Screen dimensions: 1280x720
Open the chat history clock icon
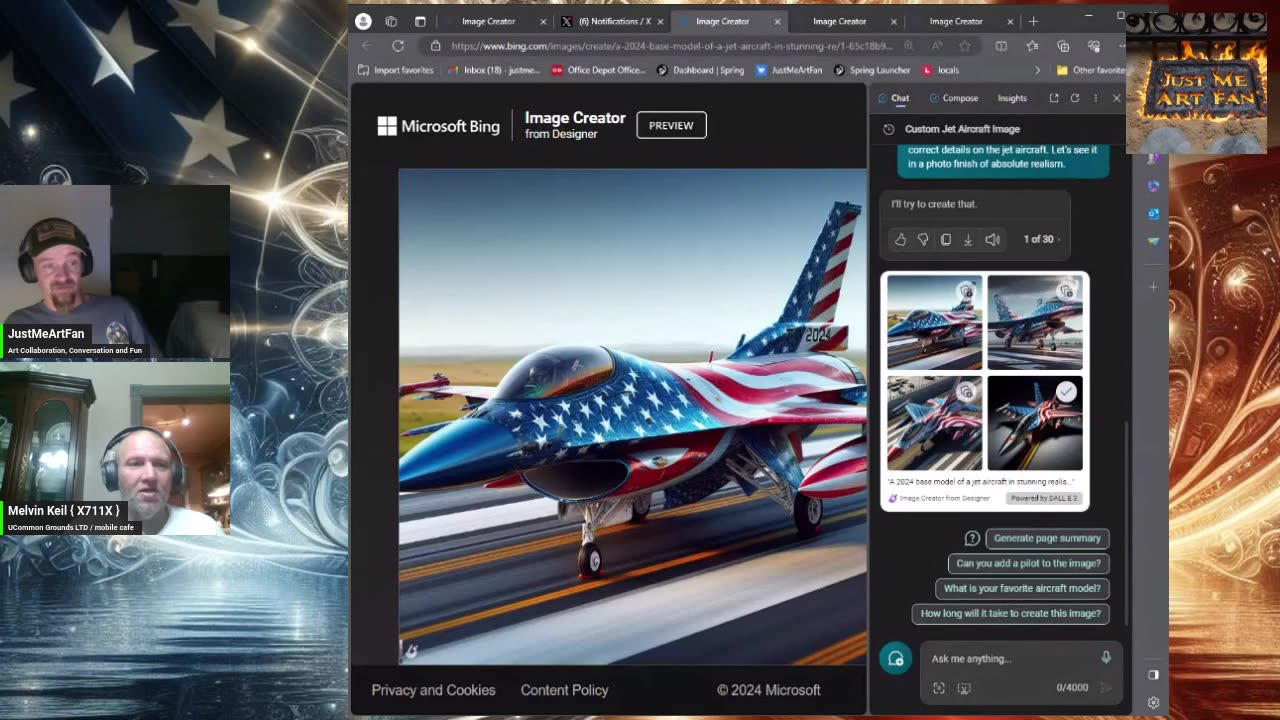(x=888, y=129)
